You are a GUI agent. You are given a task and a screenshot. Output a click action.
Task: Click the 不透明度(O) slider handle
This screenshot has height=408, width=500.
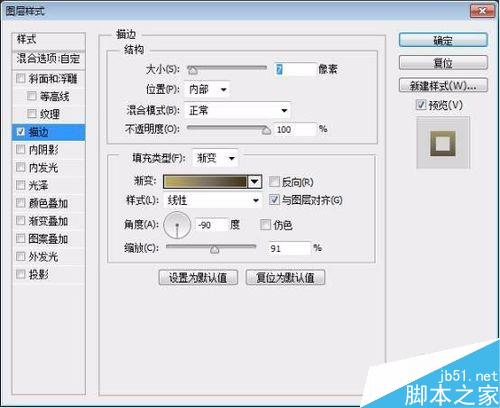266,130
